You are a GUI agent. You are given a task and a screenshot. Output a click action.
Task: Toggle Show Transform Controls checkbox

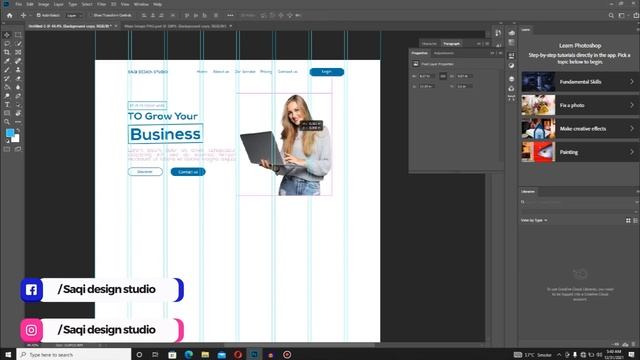(91, 16)
